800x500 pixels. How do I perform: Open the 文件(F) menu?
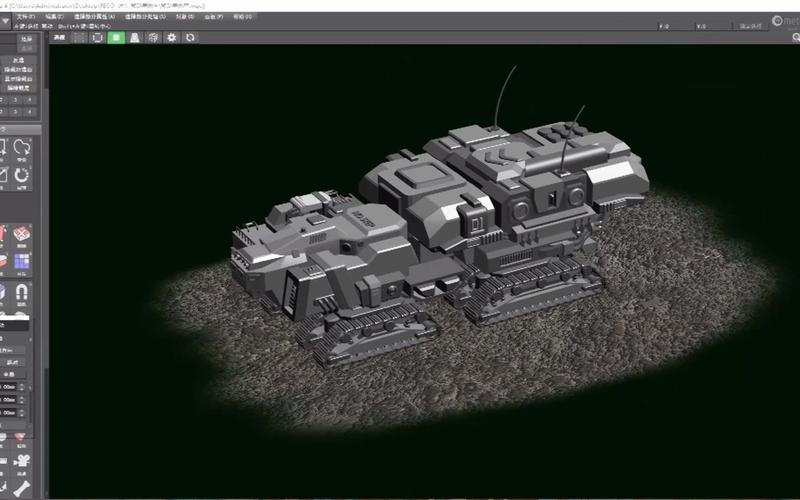point(26,17)
